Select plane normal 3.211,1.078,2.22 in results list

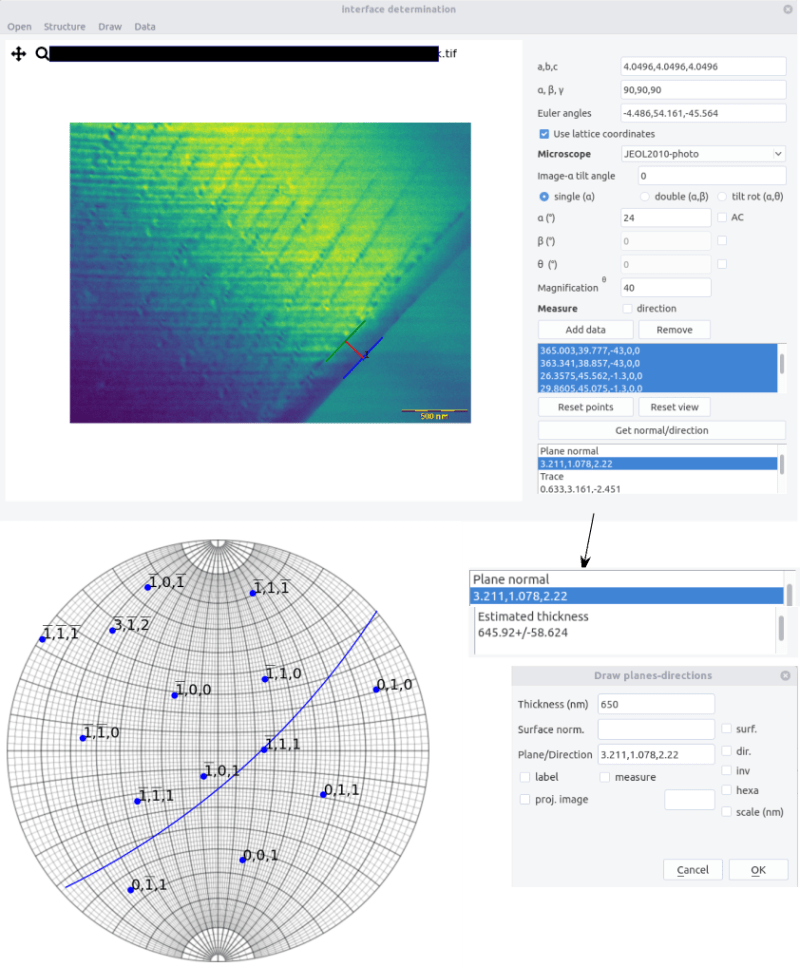pyautogui.click(x=657, y=464)
